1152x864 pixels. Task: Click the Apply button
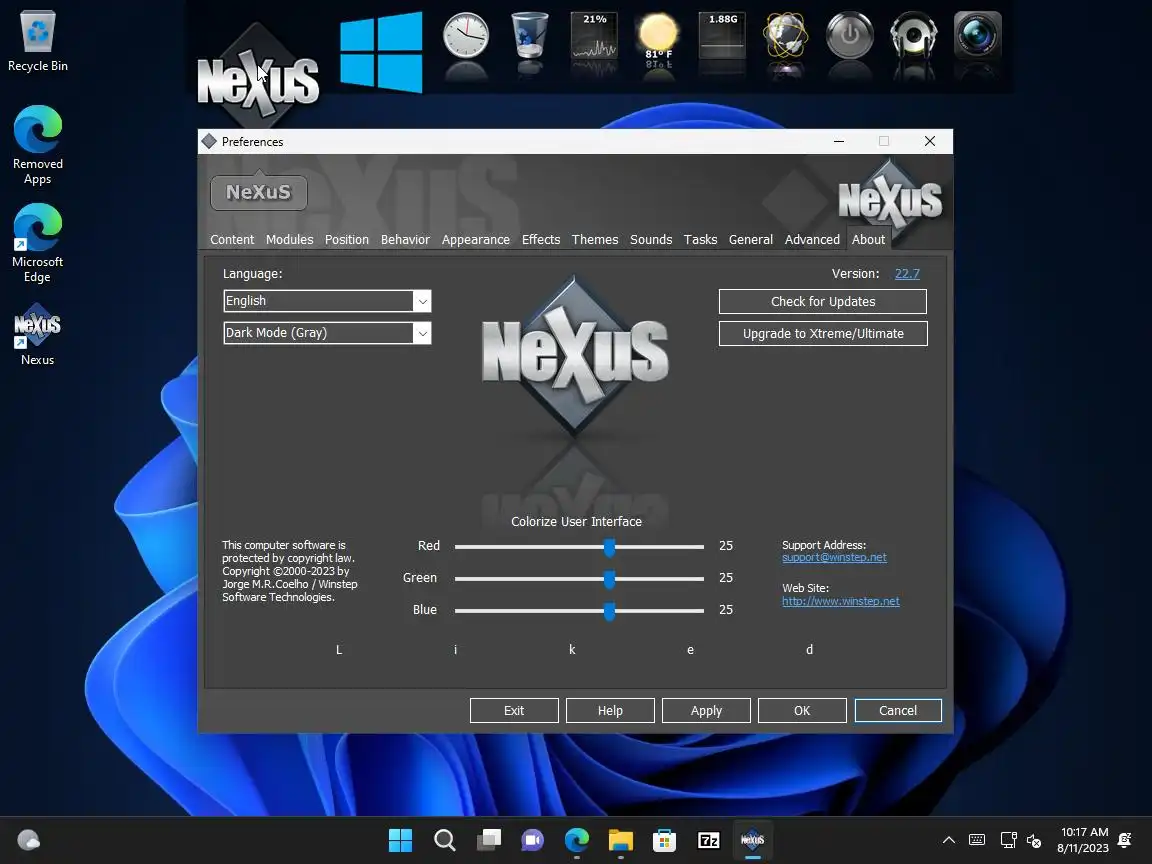pos(706,710)
